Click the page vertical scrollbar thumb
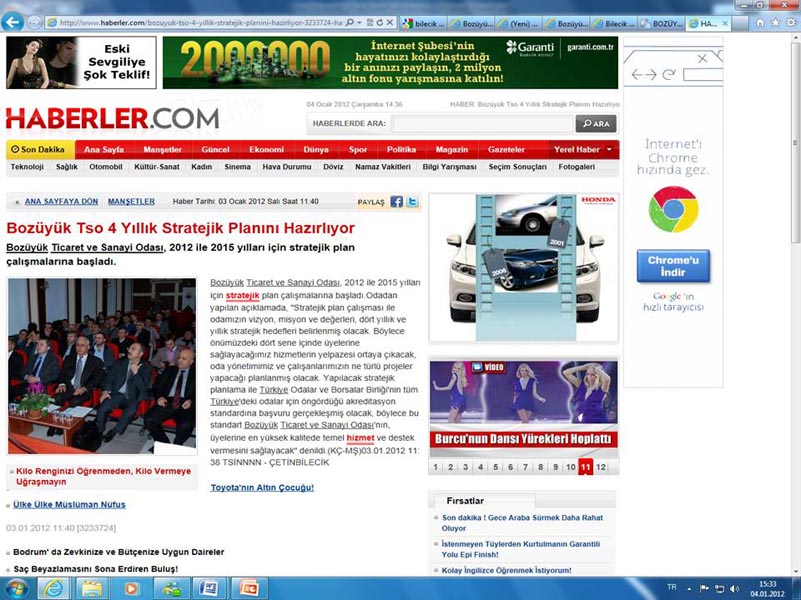This screenshot has width=801, height=600. coord(795,140)
